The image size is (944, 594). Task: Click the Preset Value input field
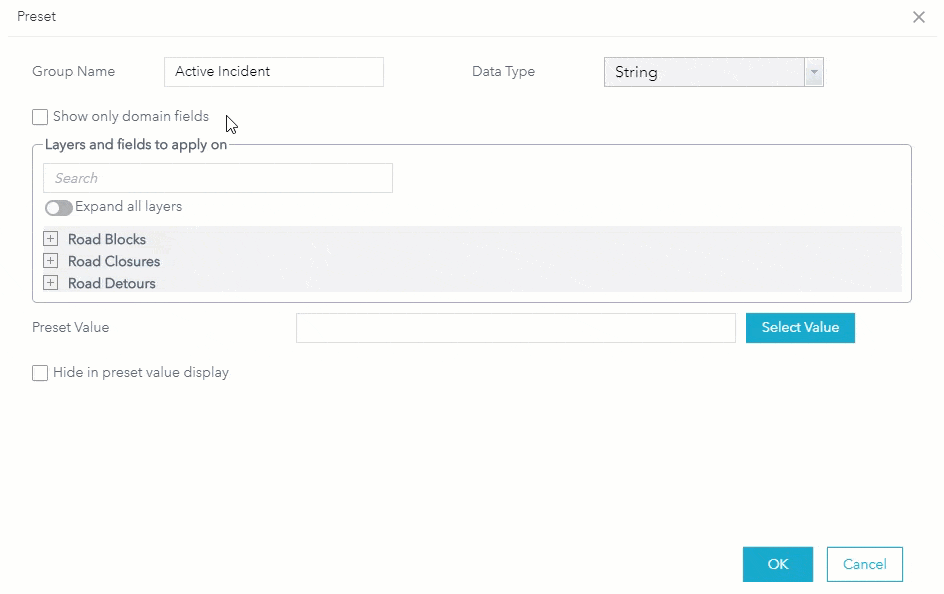515,328
